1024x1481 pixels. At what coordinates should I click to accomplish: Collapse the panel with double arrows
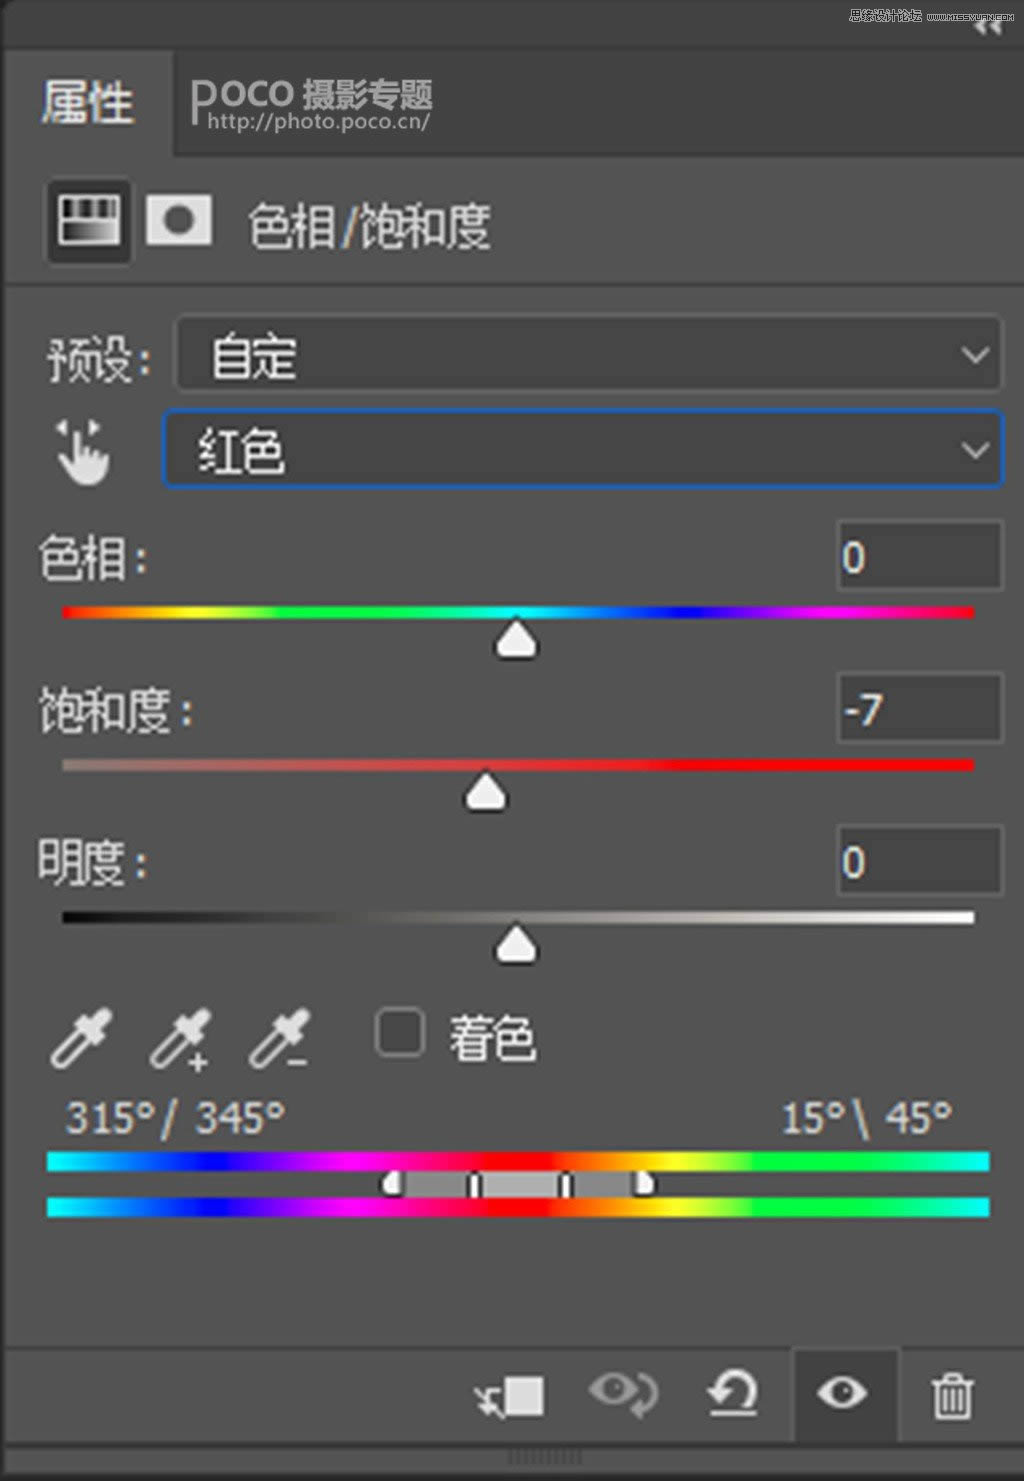coord(988,28)
